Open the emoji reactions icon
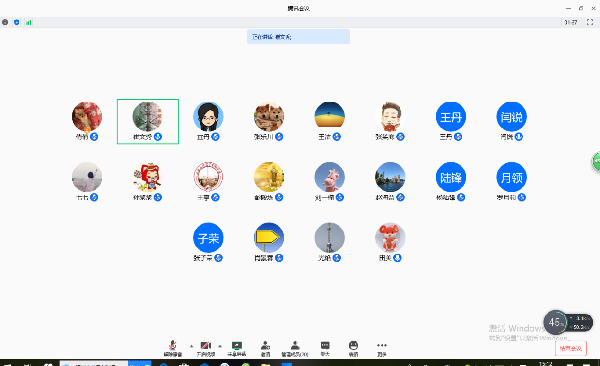 353,348
